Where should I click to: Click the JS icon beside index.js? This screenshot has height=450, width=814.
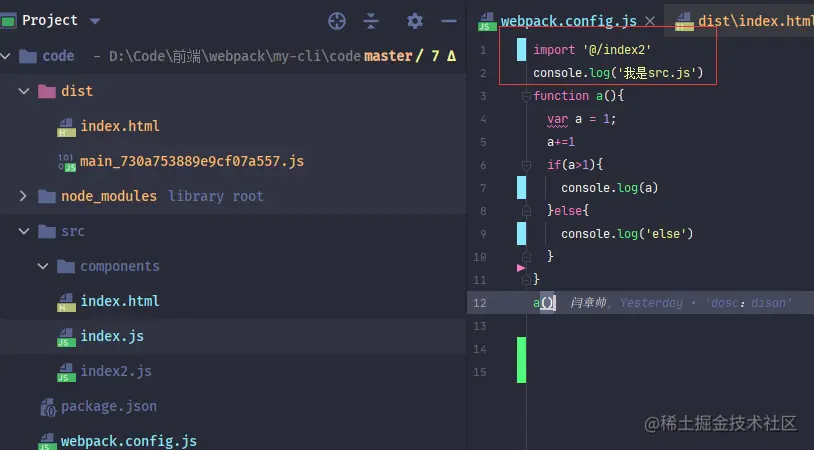(x=66, y=337)
